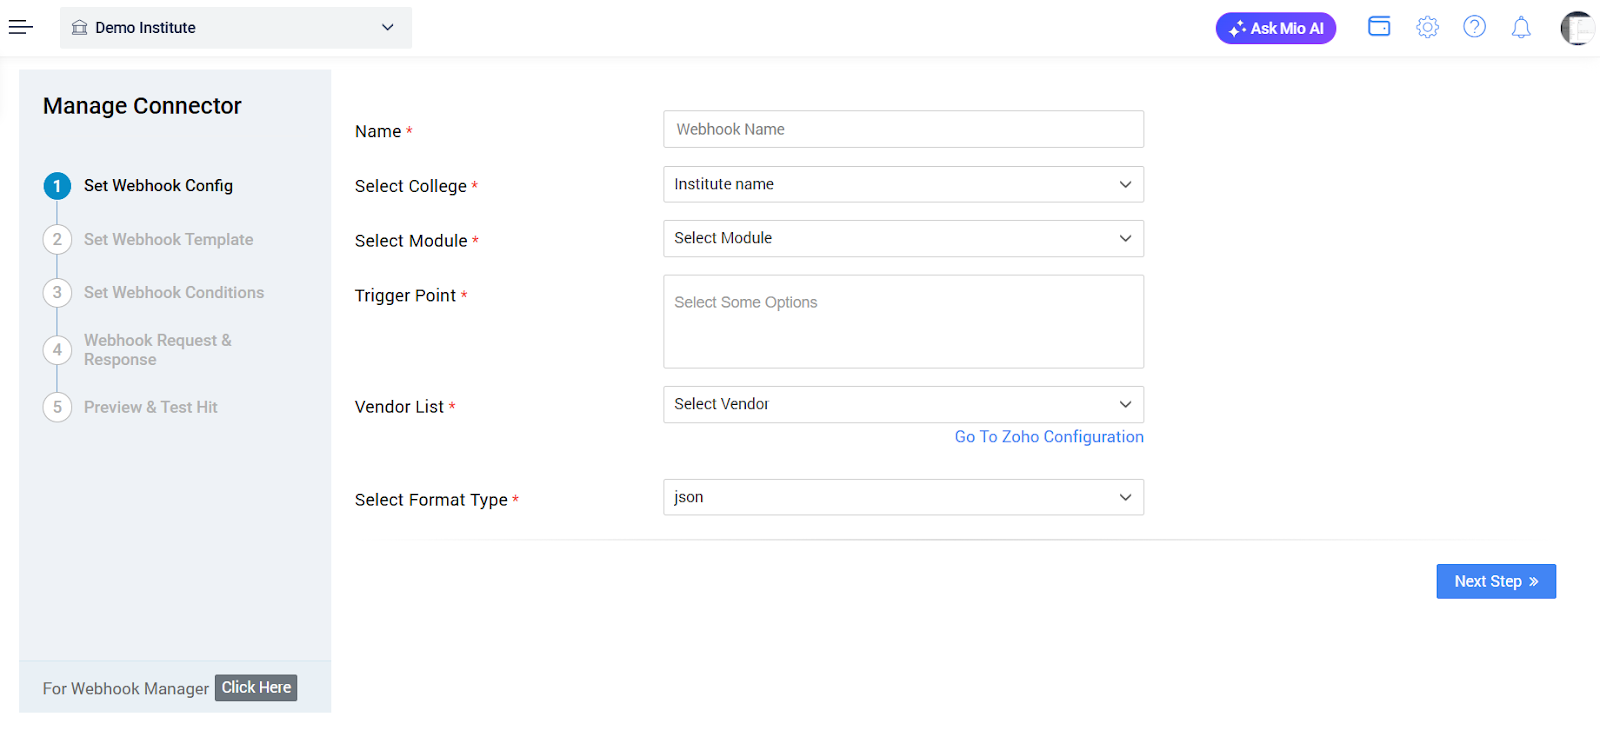This screenshot has width=1600, height=737.
Task: Focus the Webhook Name input field
Action: [x=902, y=129]
